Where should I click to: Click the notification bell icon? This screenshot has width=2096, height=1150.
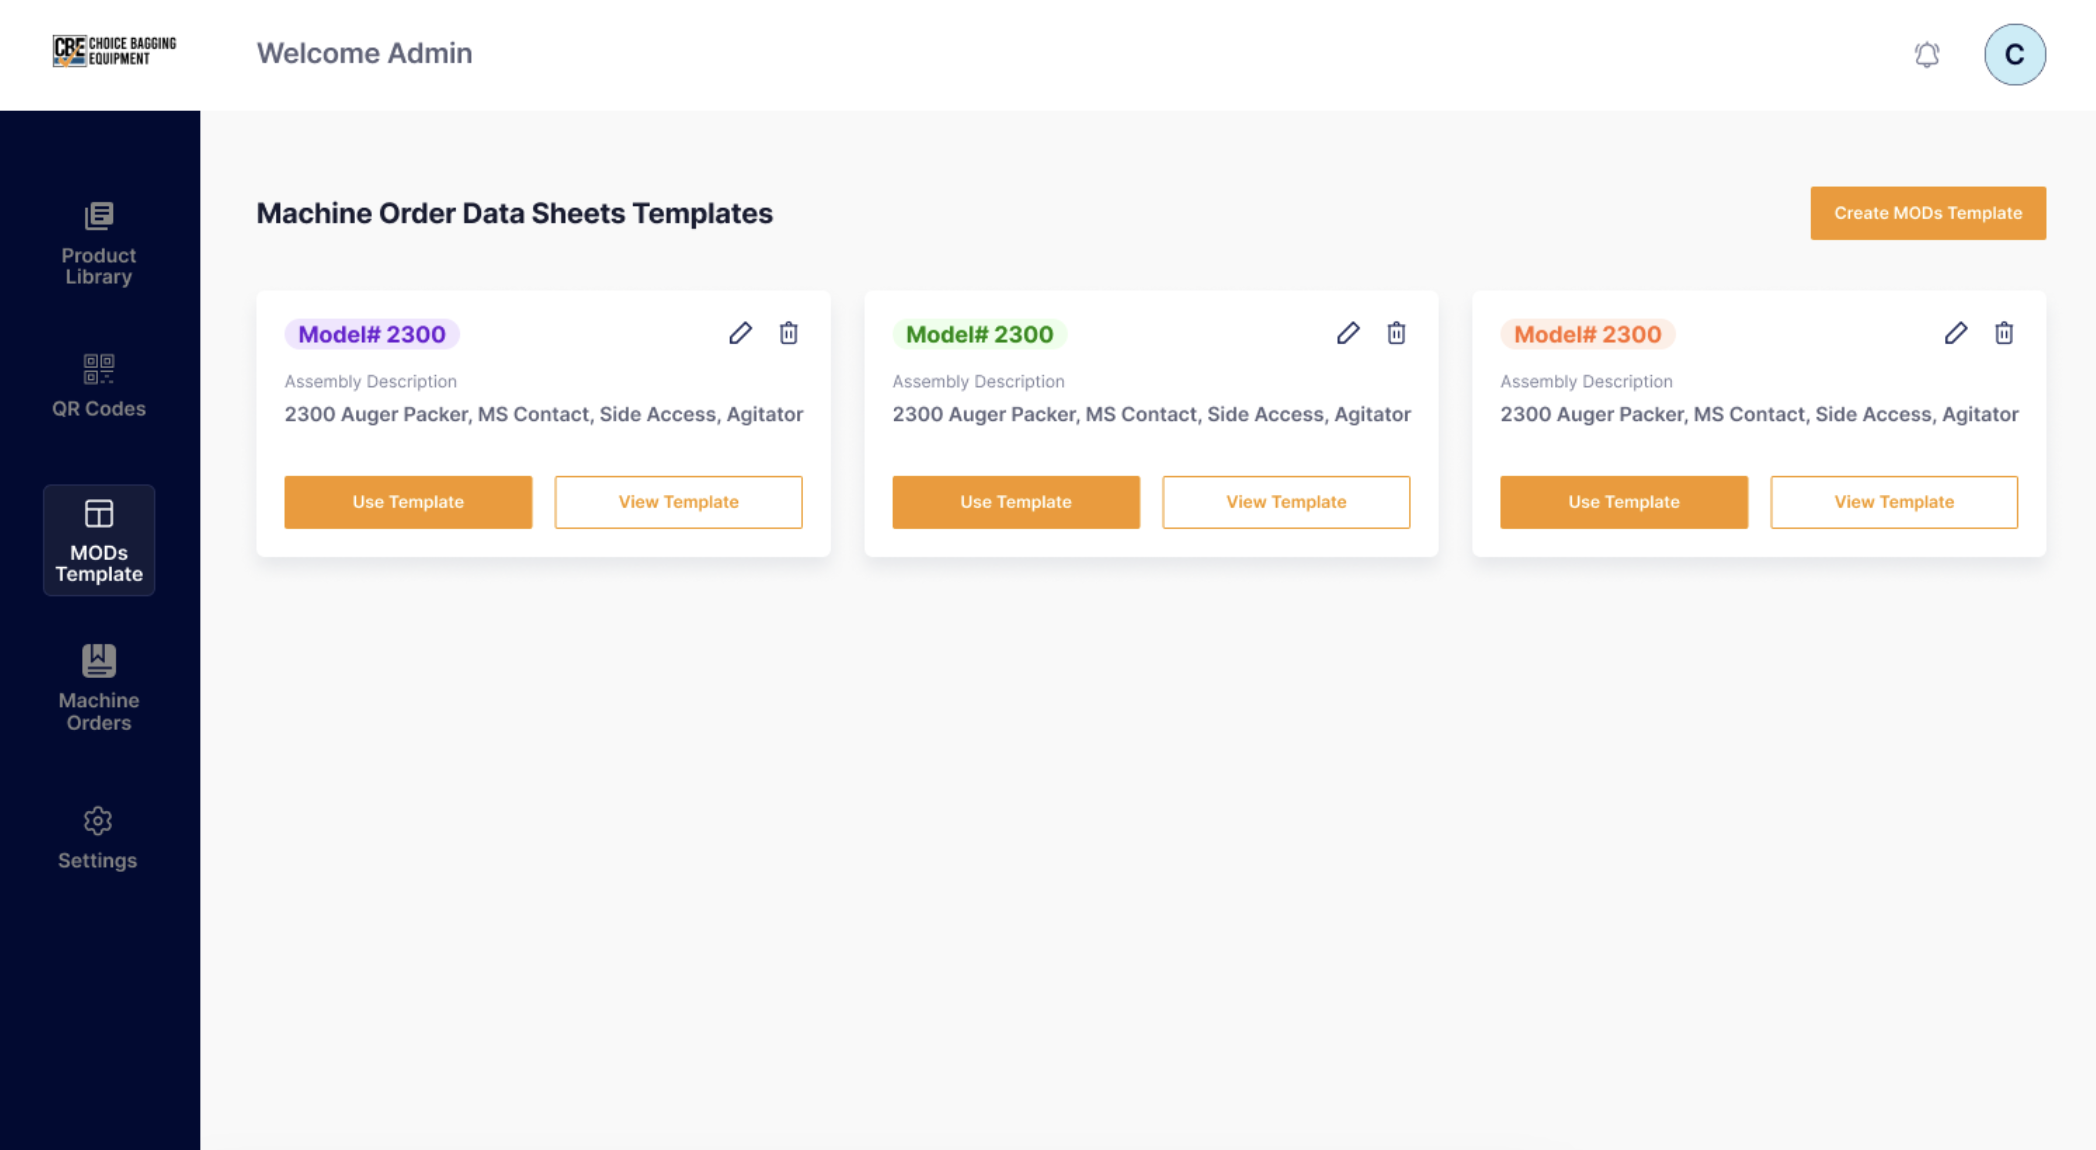tap(1926, 54)
